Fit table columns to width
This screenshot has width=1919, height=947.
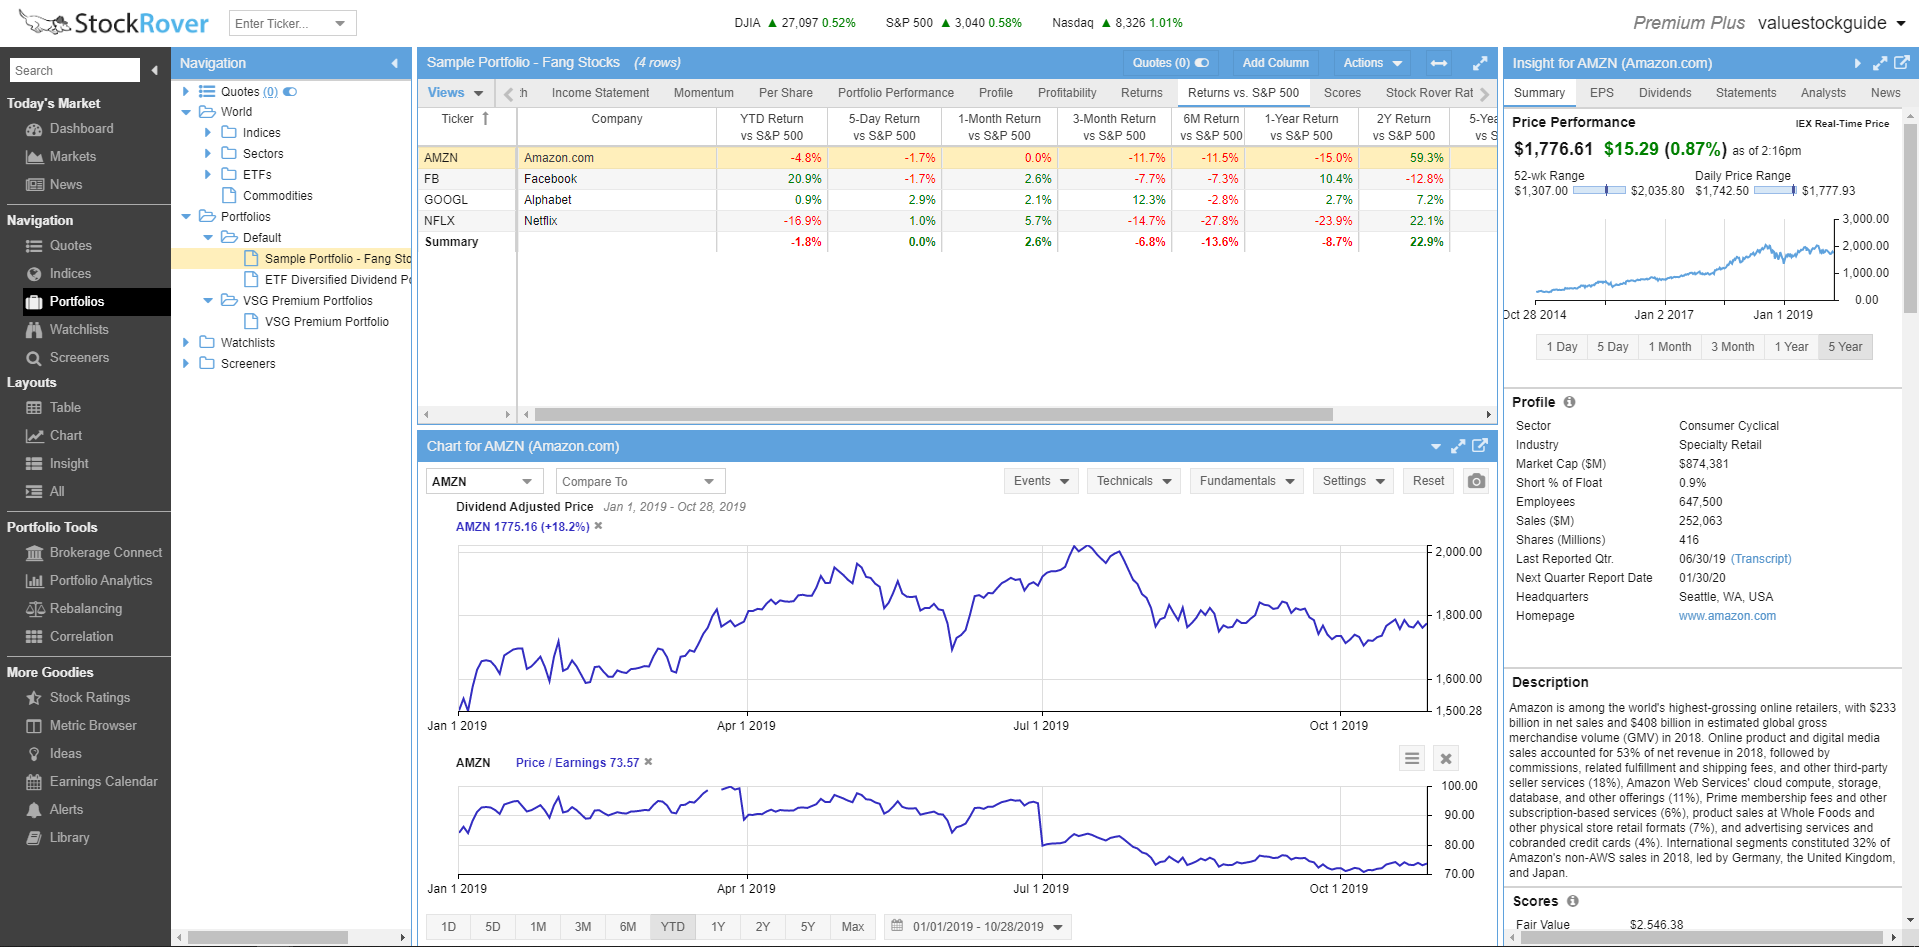pos(1439,63)
